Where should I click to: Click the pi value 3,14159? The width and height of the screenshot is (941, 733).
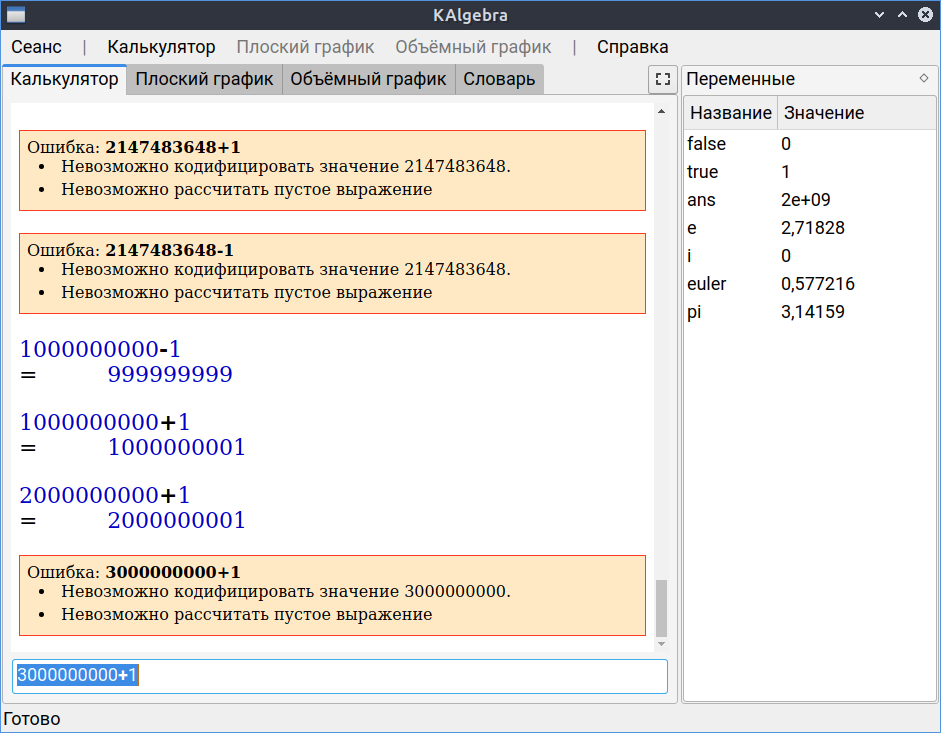tap(813, 312)
